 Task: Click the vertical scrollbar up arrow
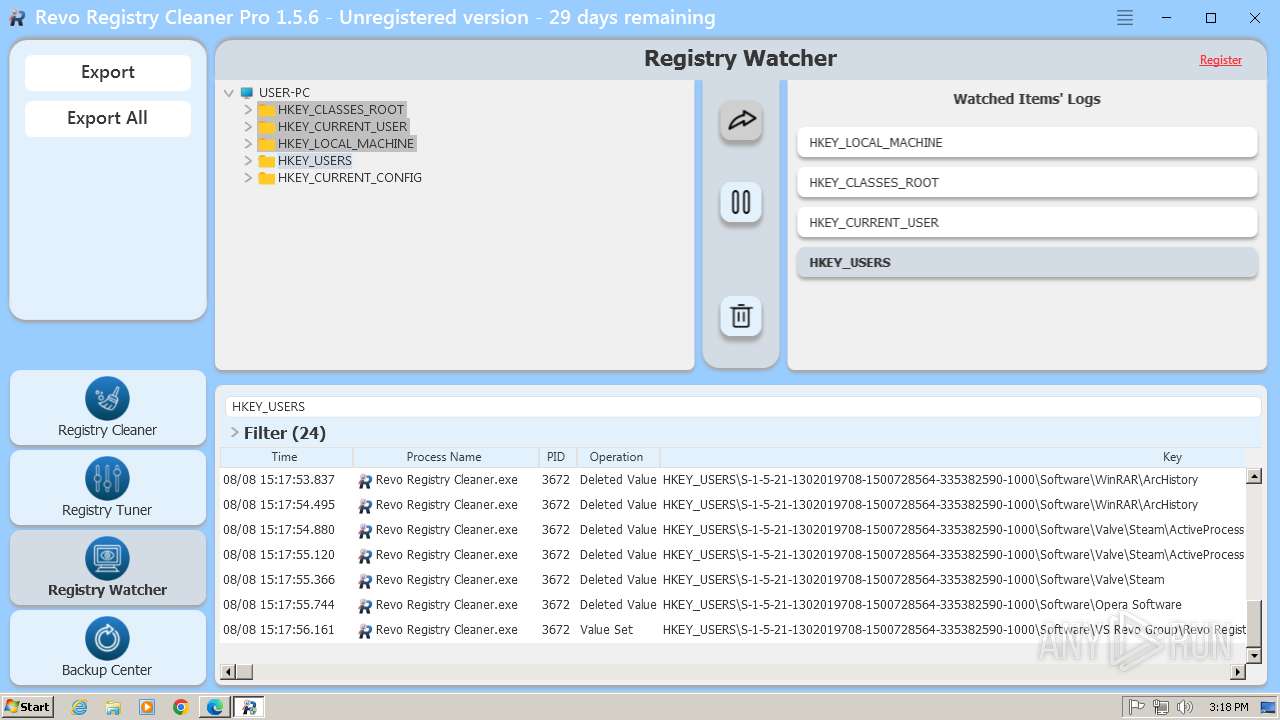(x=1254, y=476)
